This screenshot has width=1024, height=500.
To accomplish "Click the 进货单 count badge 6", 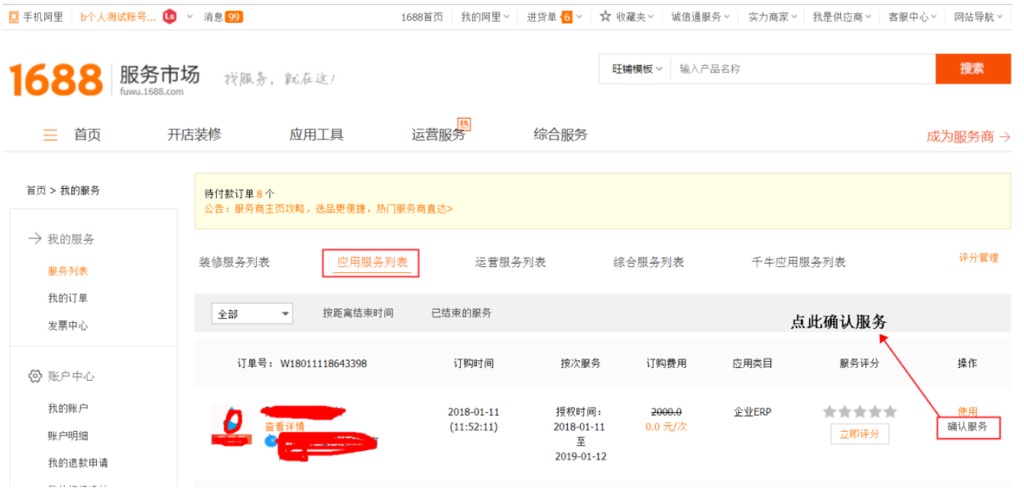I will [566, 17].
